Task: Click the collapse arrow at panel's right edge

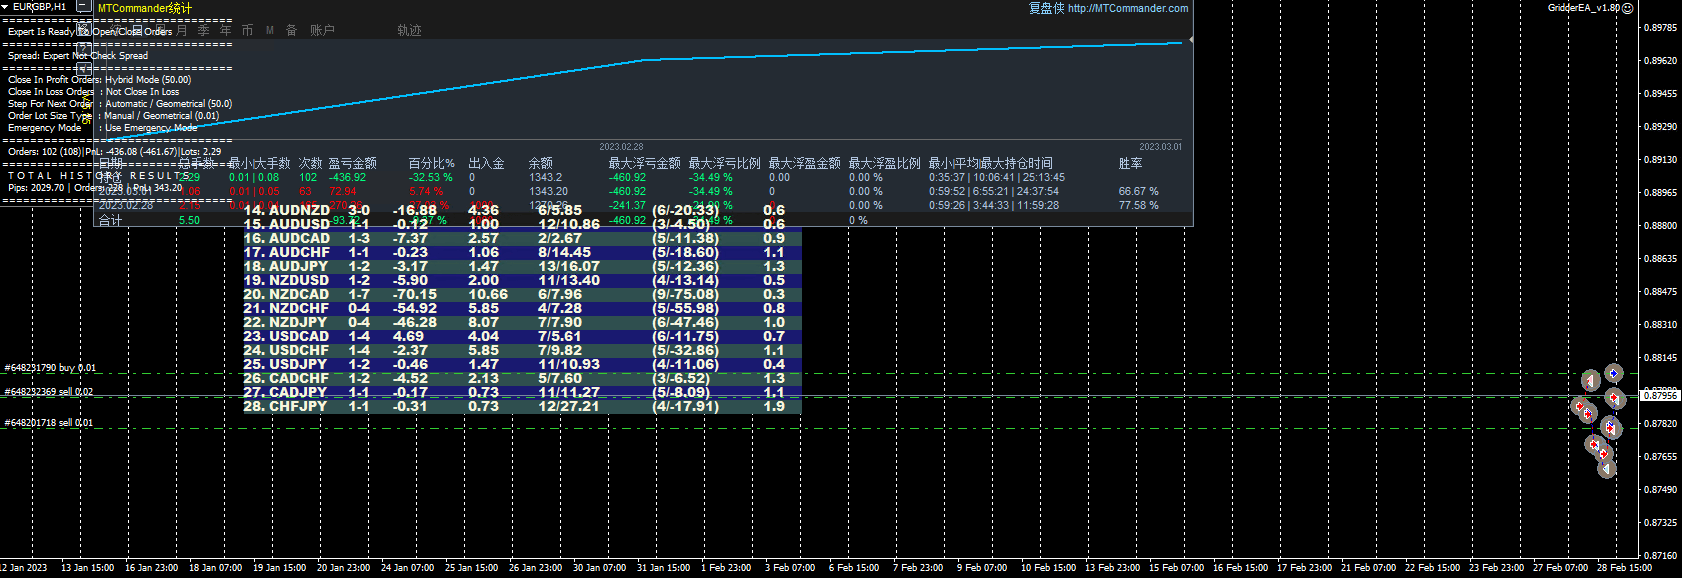Action: coord(1190,41)
